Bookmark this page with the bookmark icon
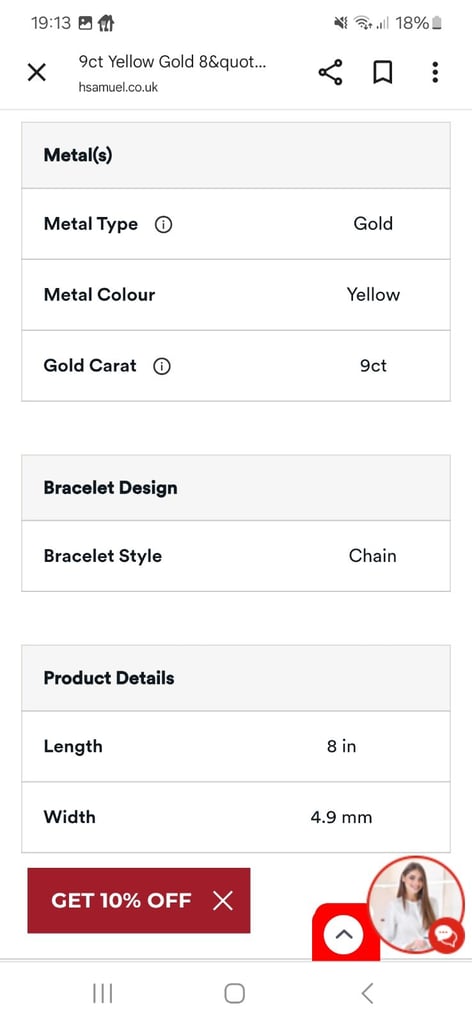Image resolution: width=472 pixels, height=1024 pixels. (383, 72)
